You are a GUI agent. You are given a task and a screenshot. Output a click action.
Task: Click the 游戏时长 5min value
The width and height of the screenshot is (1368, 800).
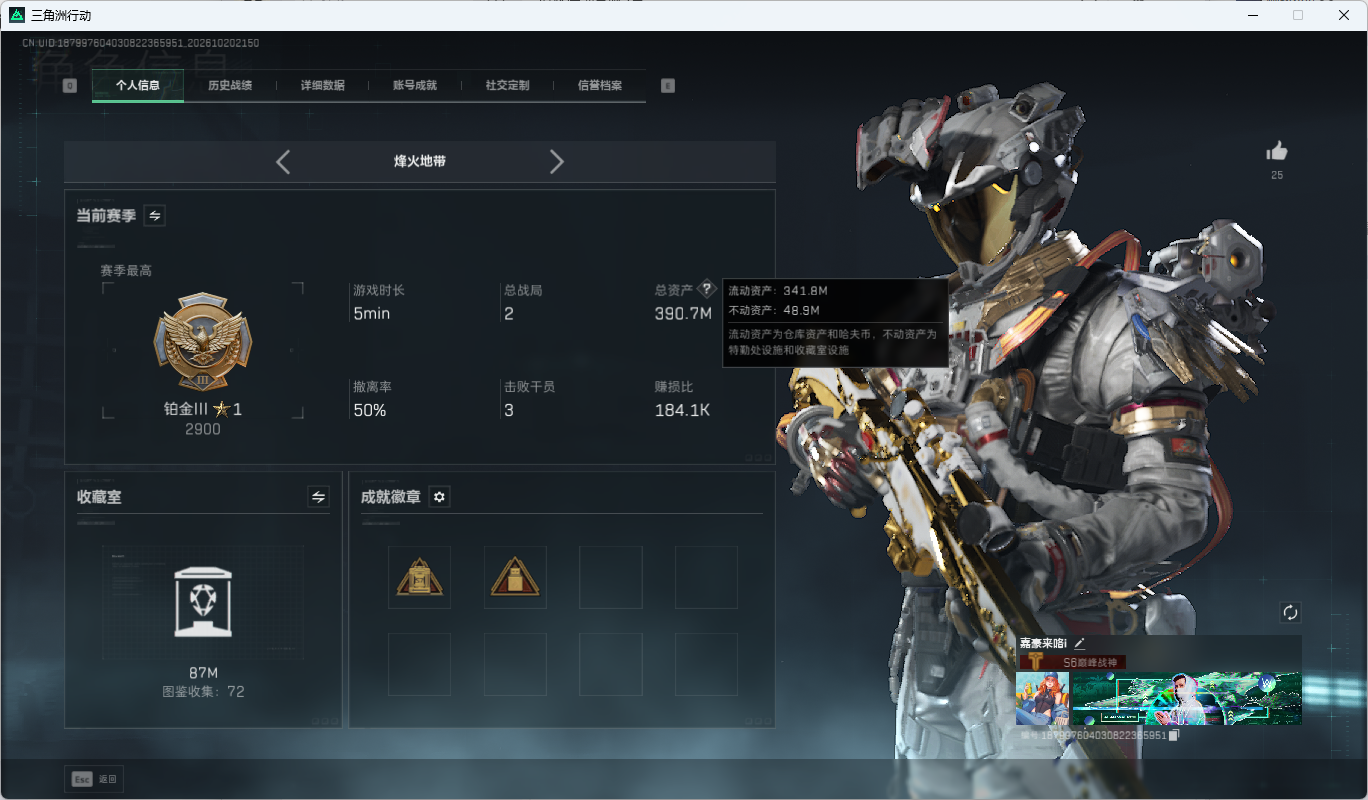coord(372,314)
